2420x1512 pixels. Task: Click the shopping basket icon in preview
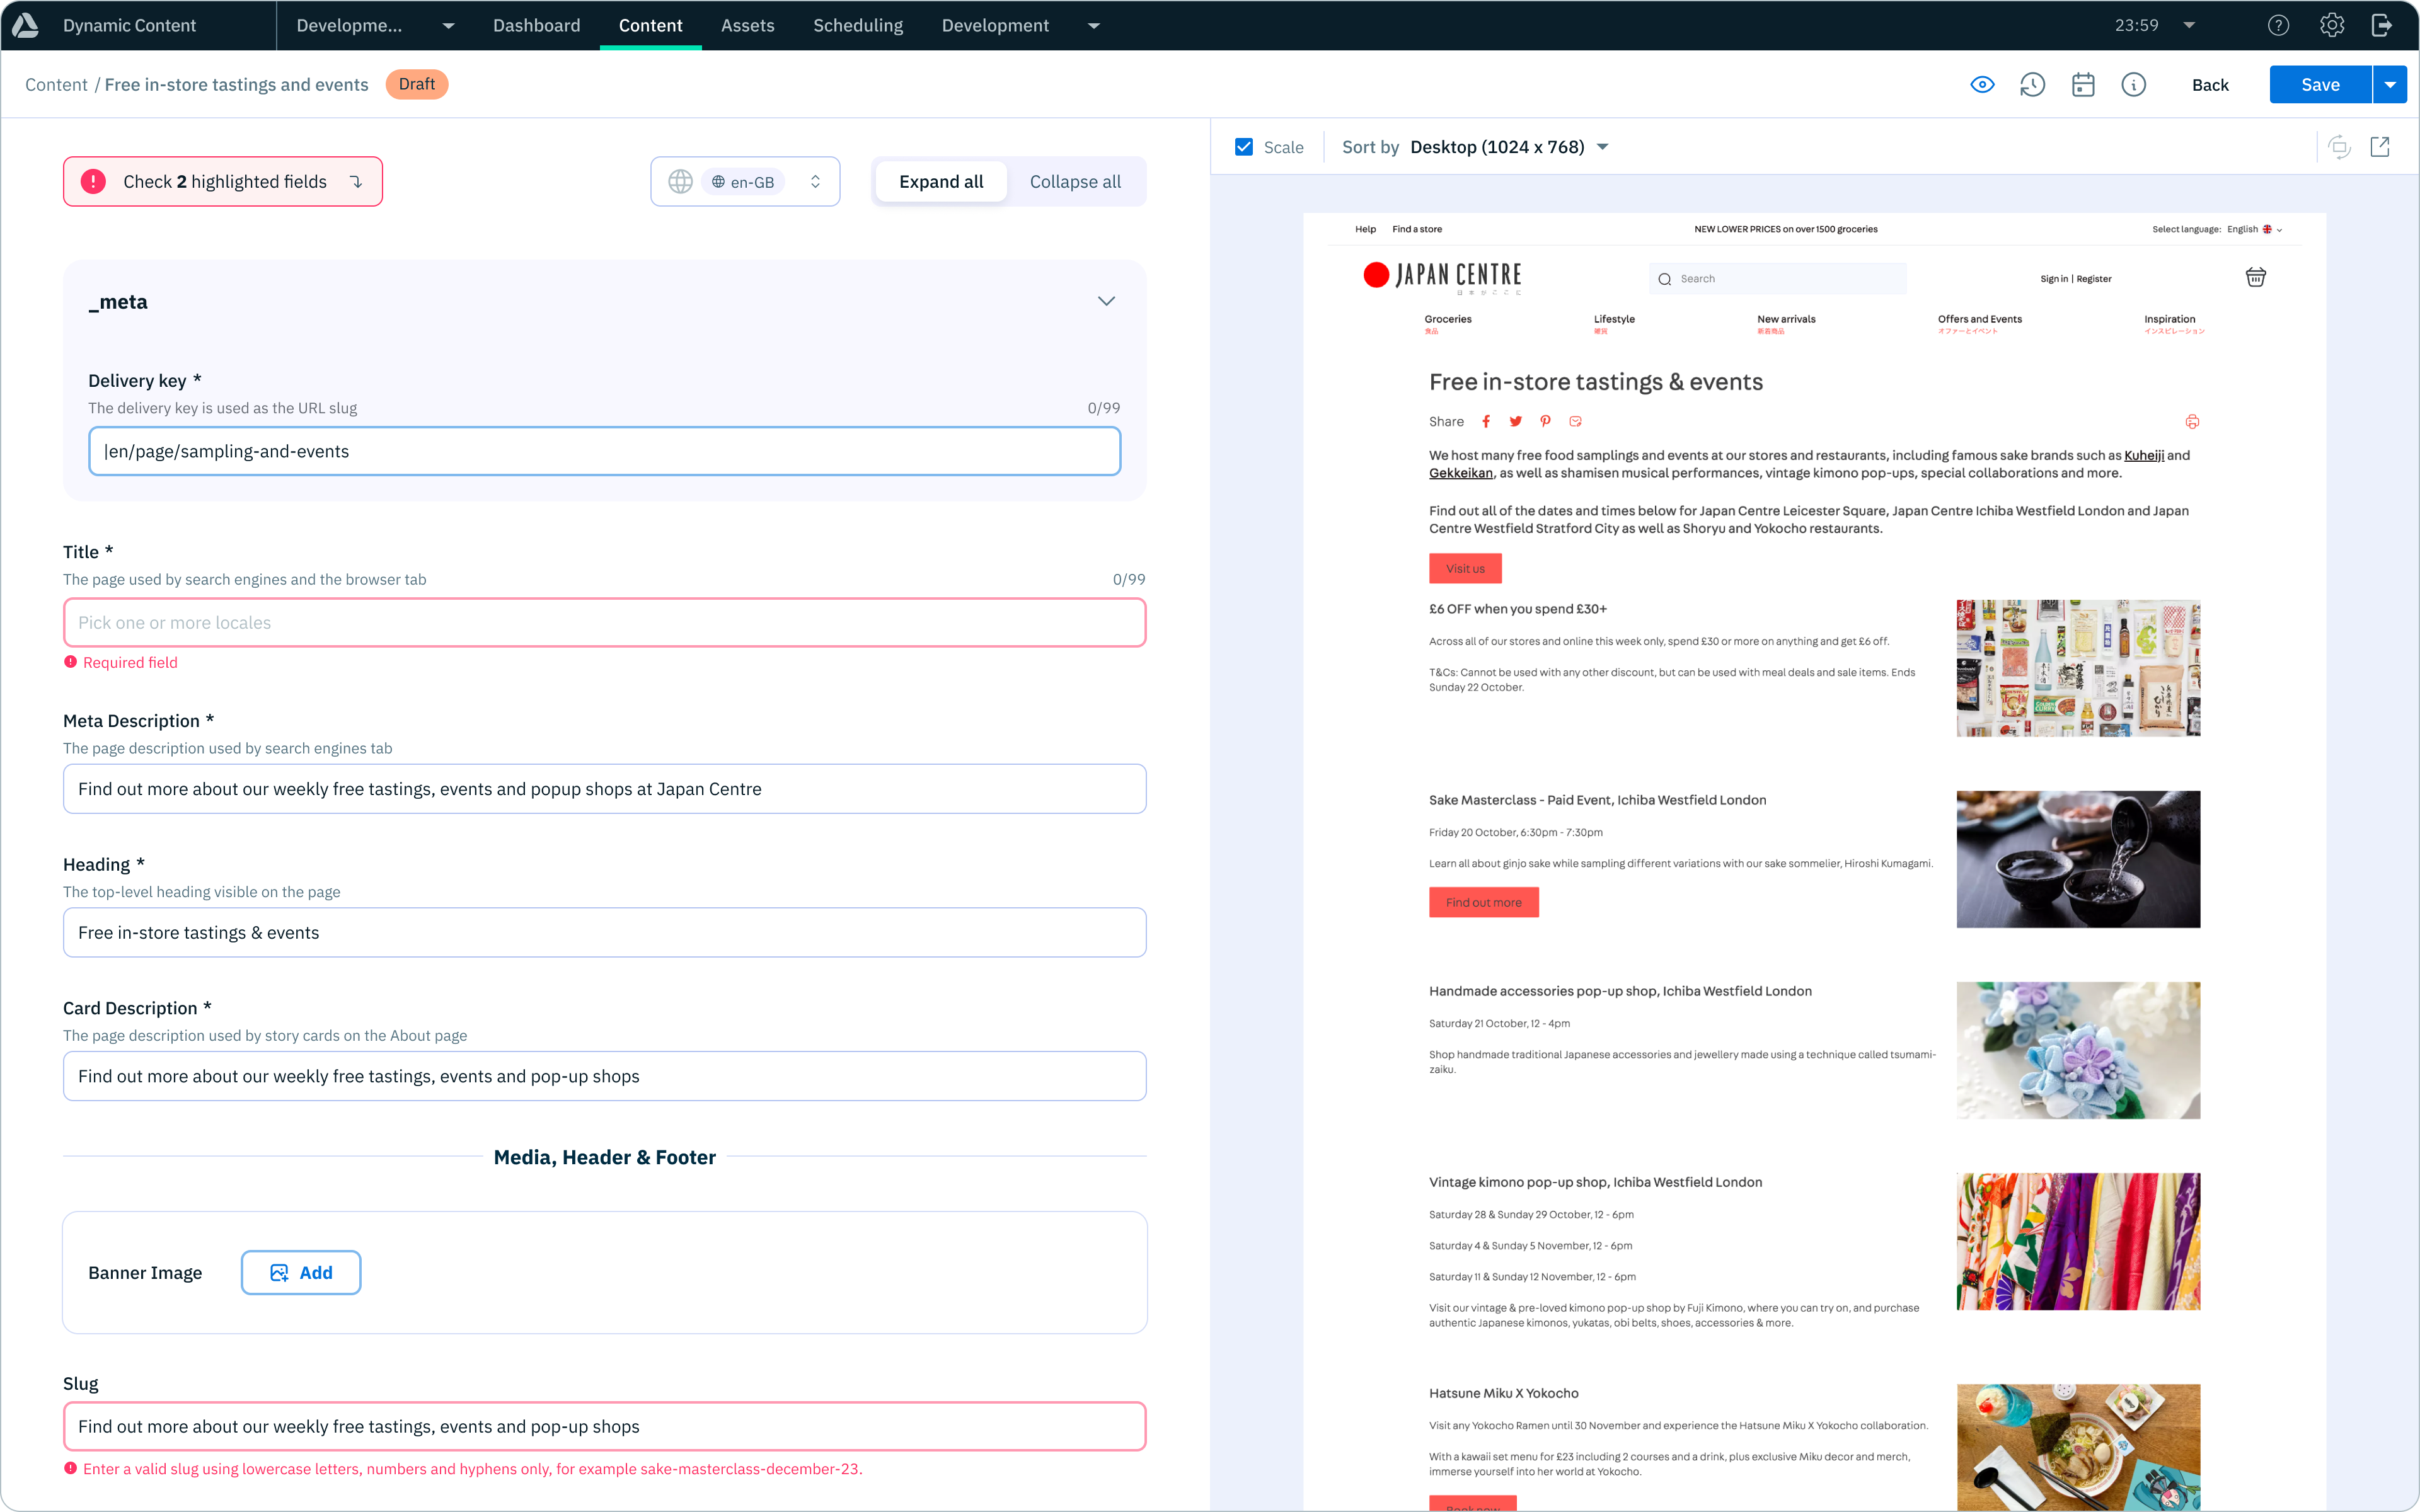tap(2255, 277)
